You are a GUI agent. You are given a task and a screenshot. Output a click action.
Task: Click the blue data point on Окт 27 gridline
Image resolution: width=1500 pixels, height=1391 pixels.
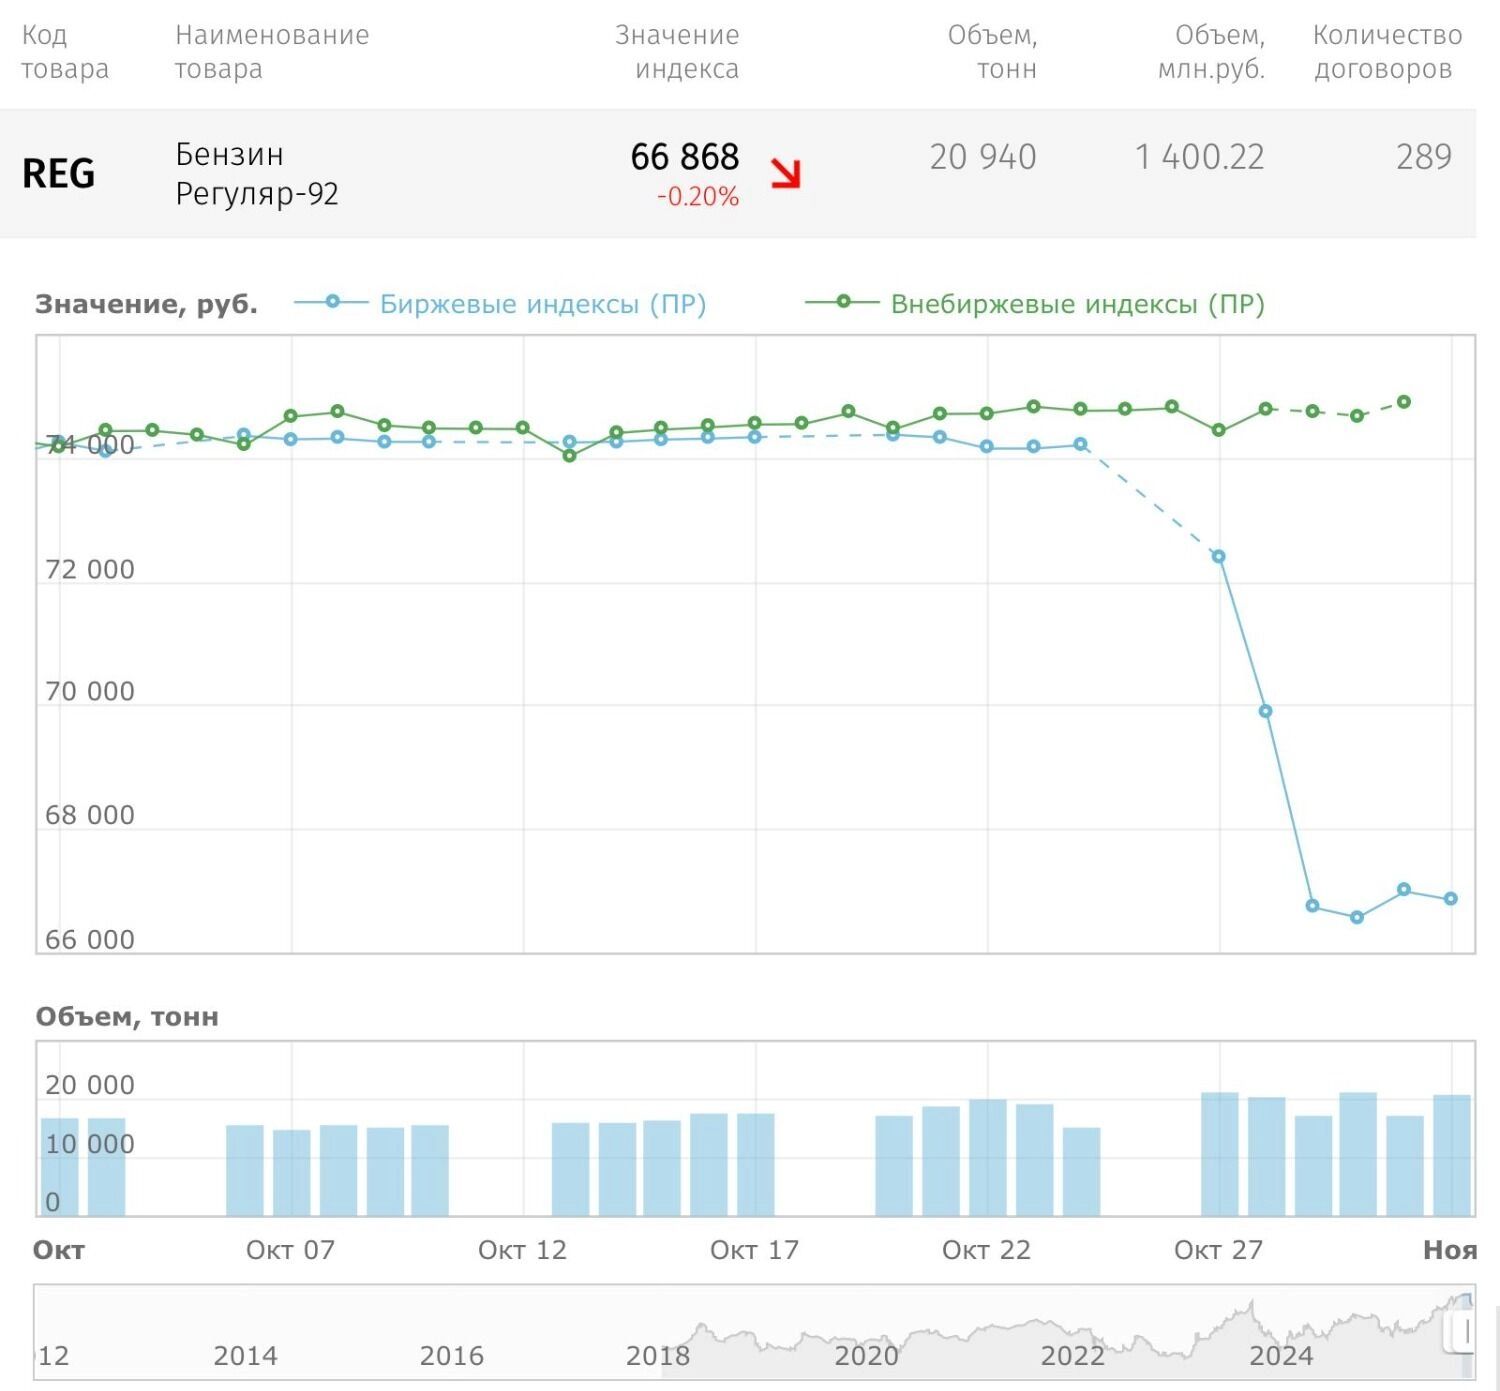point(1218,557)
